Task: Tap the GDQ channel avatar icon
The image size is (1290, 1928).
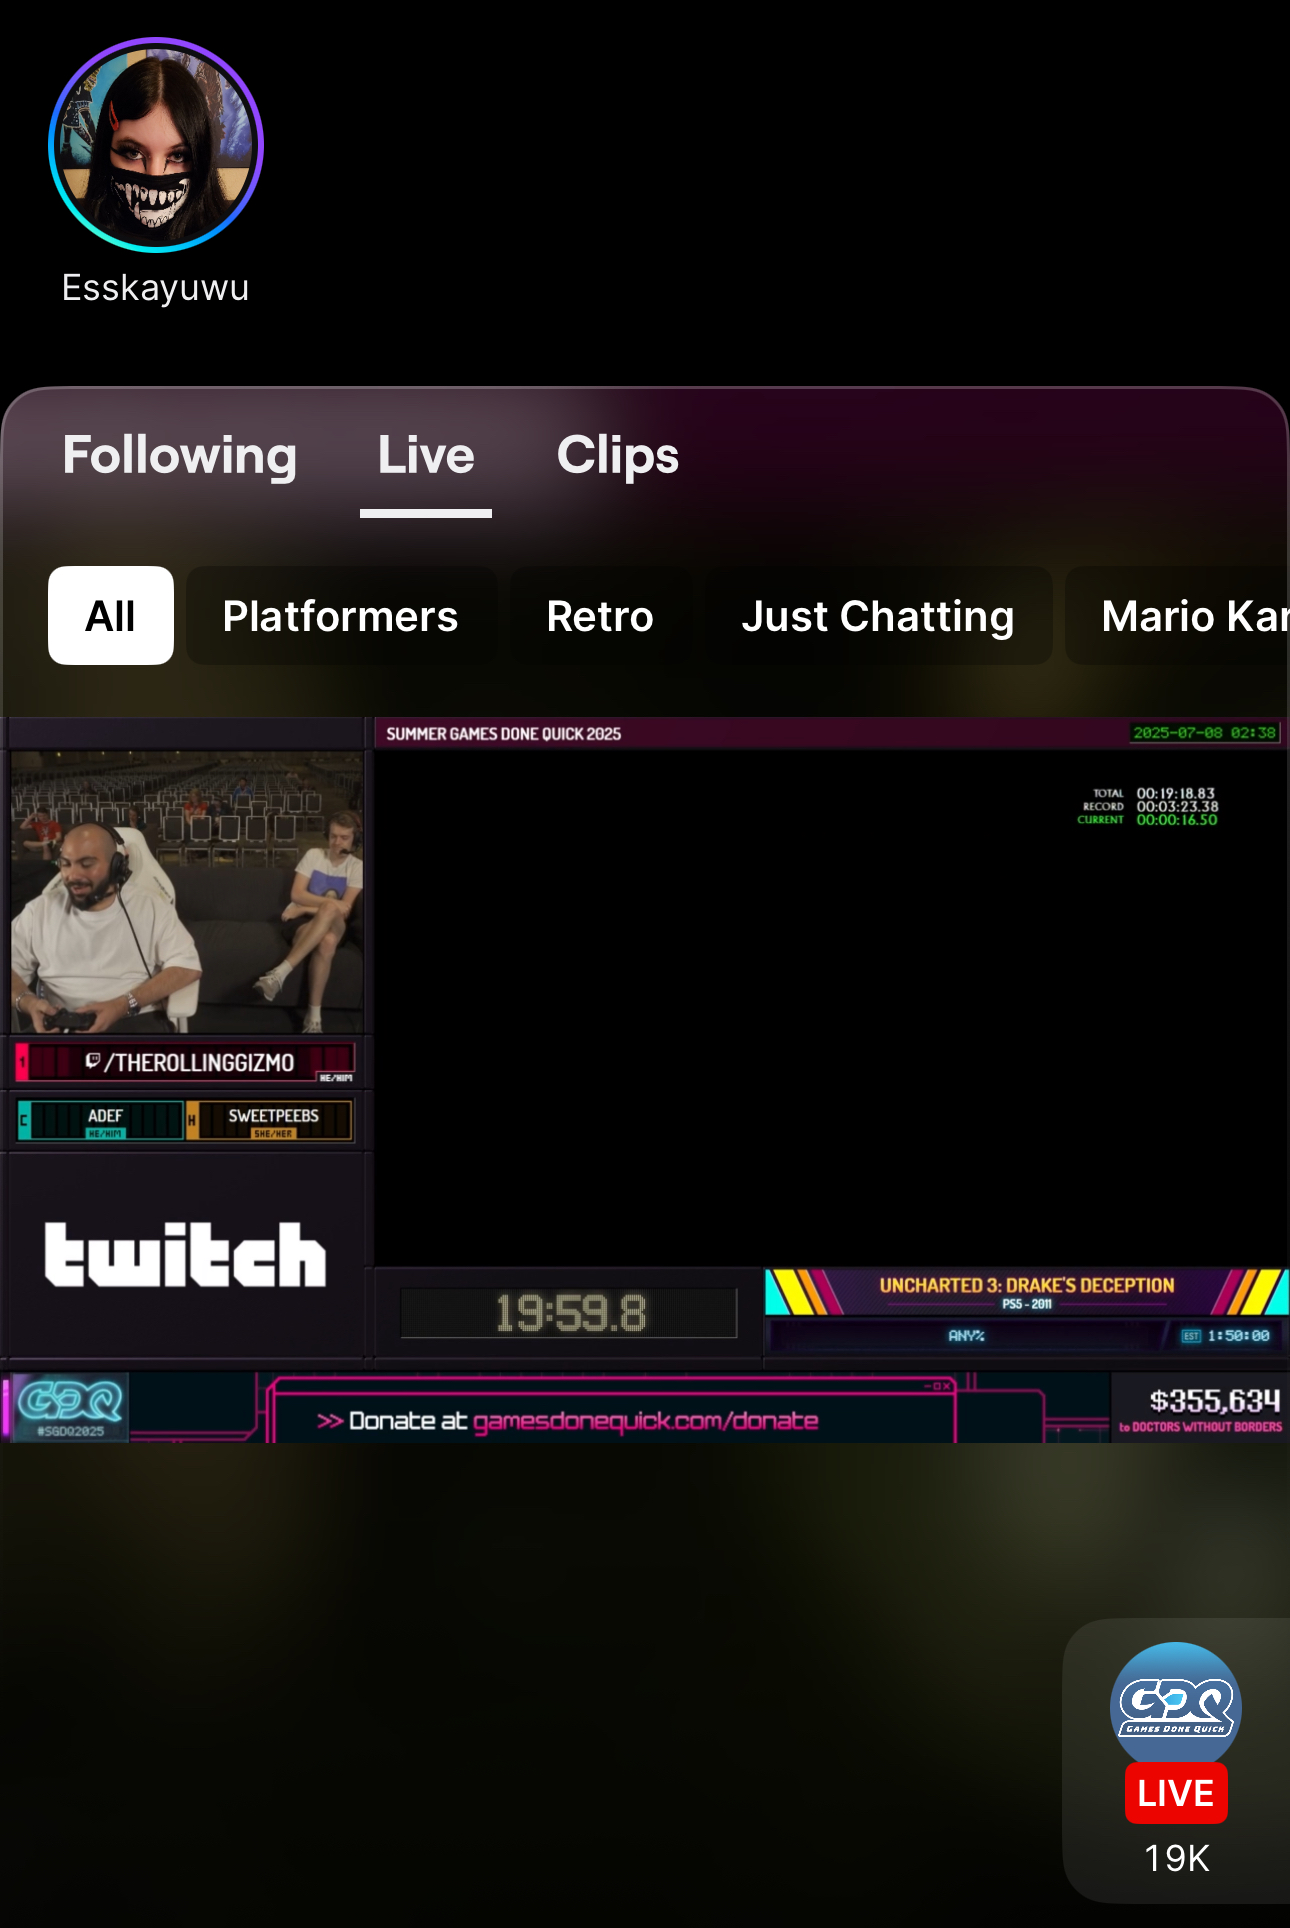Action: (1176, 1707)
